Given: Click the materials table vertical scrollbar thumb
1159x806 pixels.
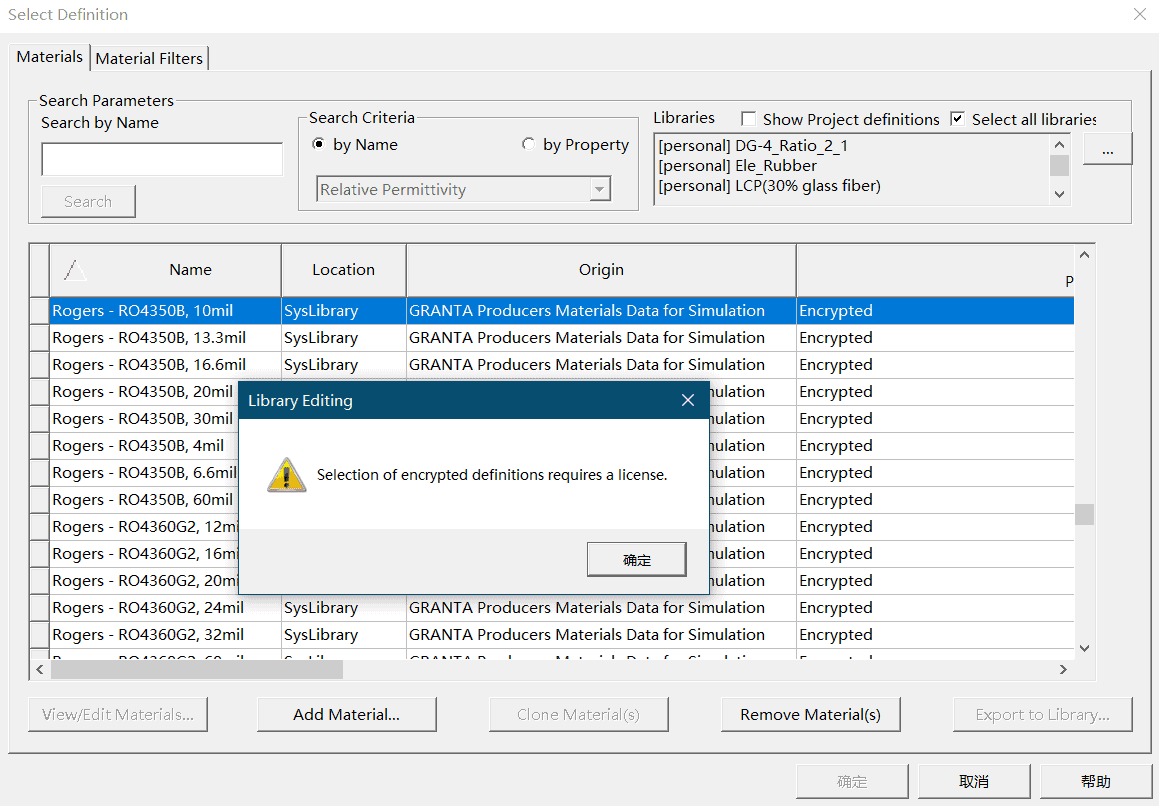Looking at the screenshot, I should (x=1084, y=514).
